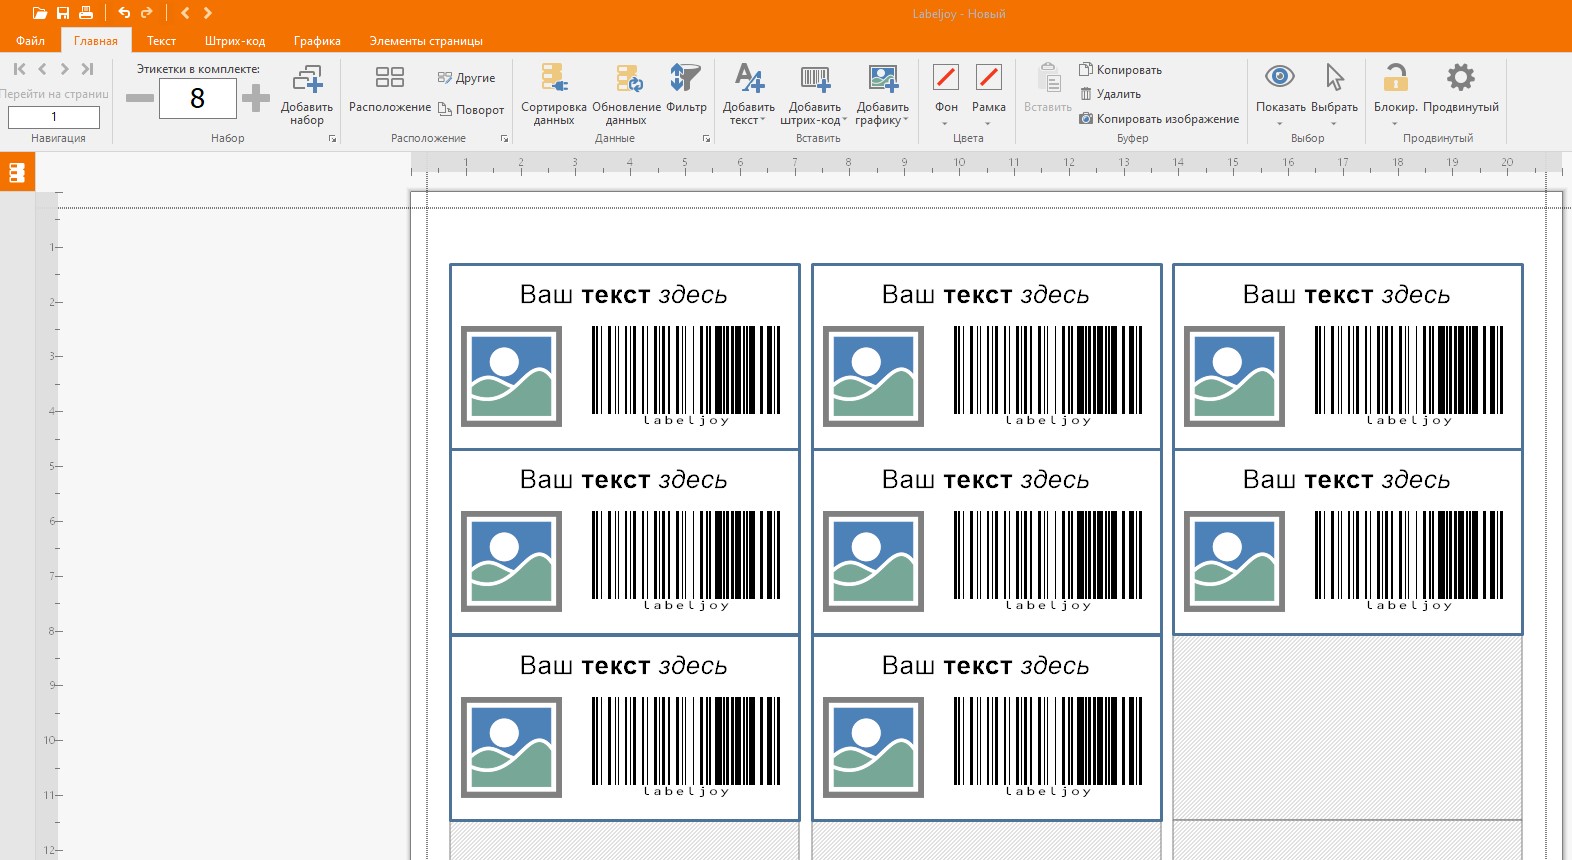Click the Layout (Расположение) icon

pyautogui.click(x=390, y=80)
